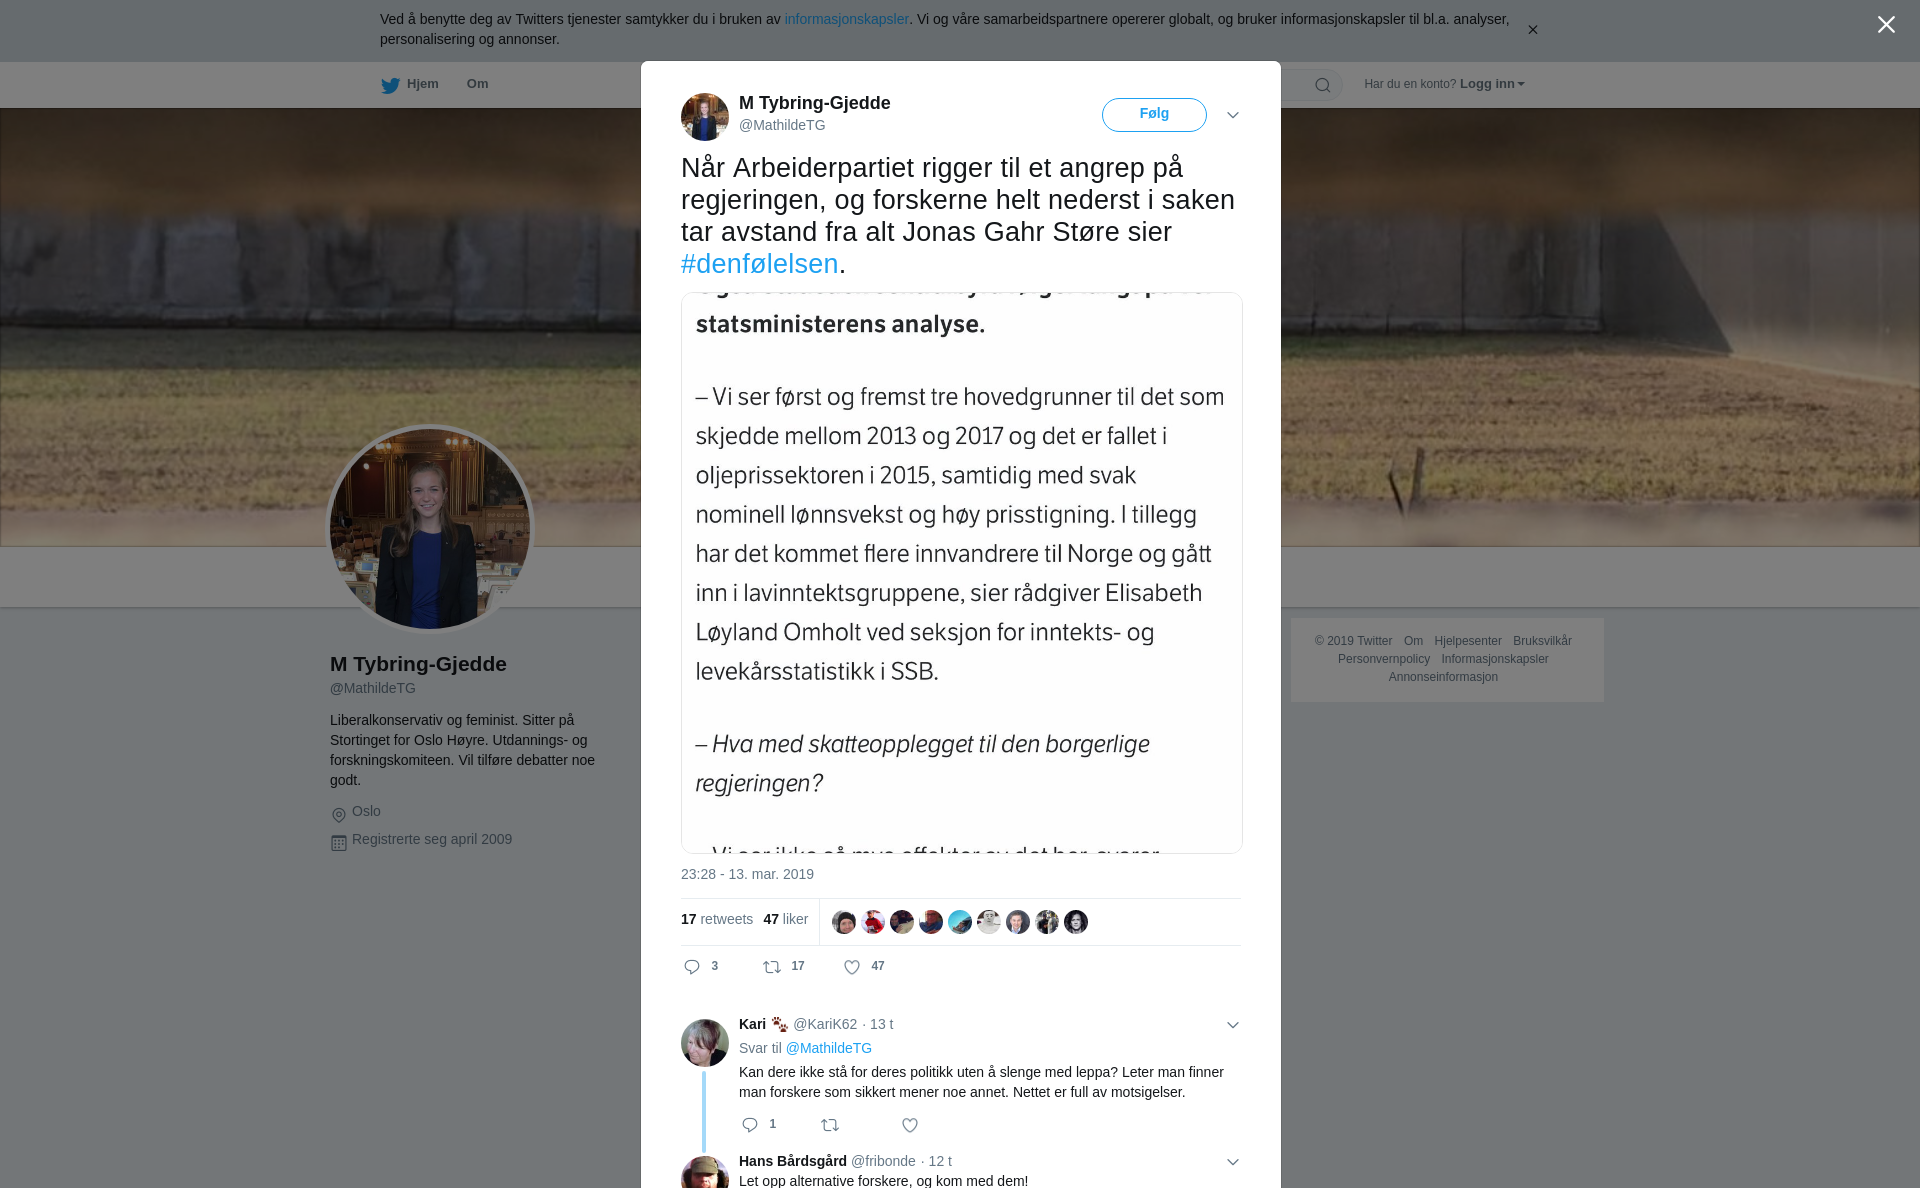1920x1188 pixels.
Task: Open the Logg inn dropdown
Action: point(1492,84)
